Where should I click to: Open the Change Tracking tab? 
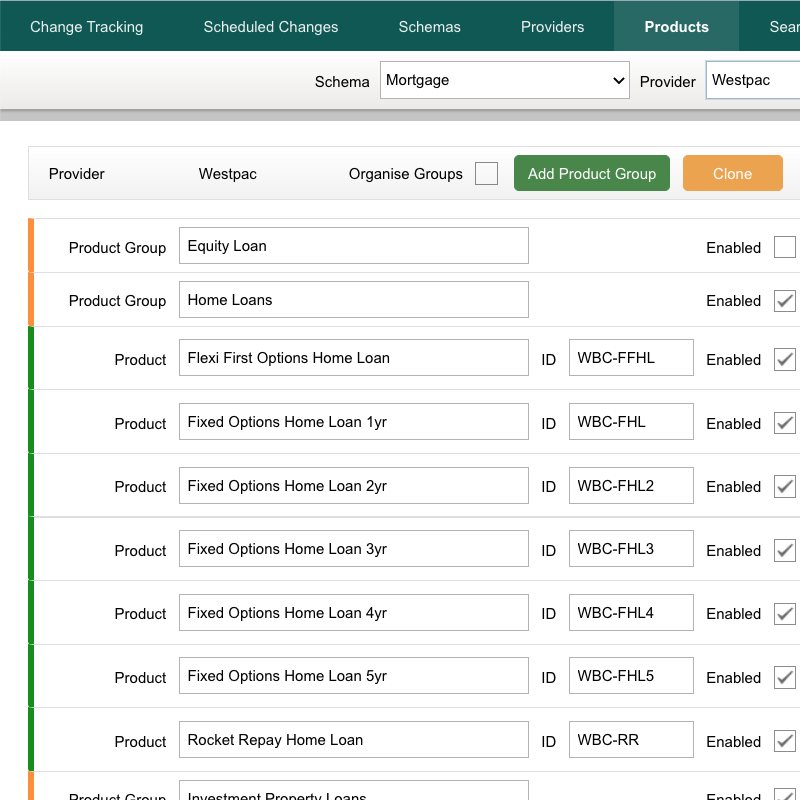[x=86, y=27]
